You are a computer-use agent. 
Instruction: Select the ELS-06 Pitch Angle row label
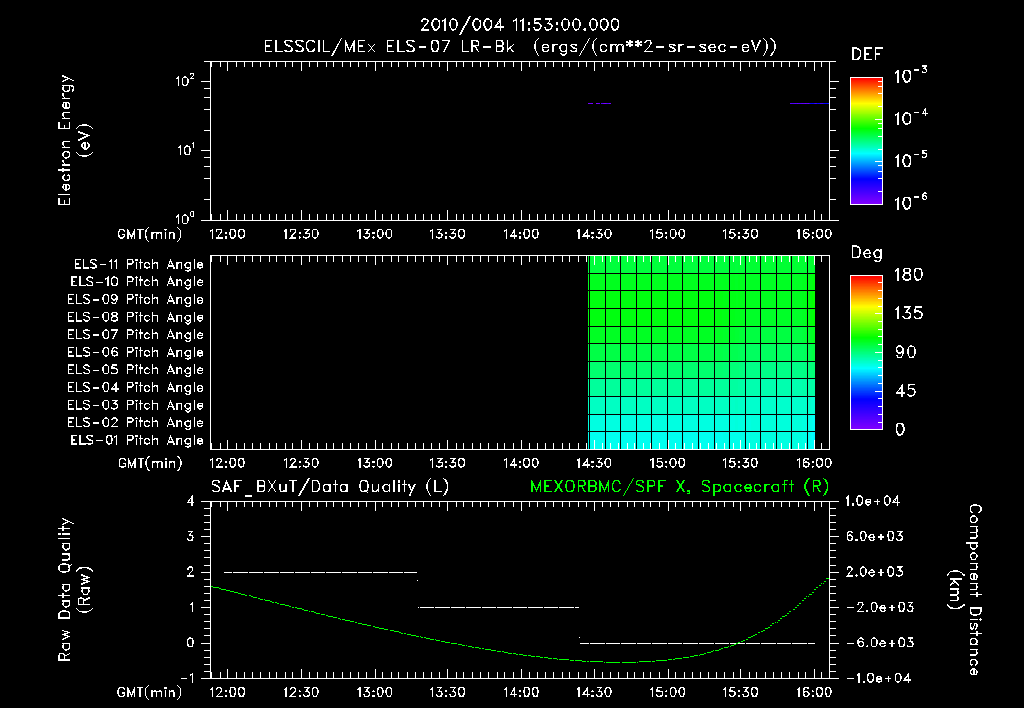click(x=136, y=352)
